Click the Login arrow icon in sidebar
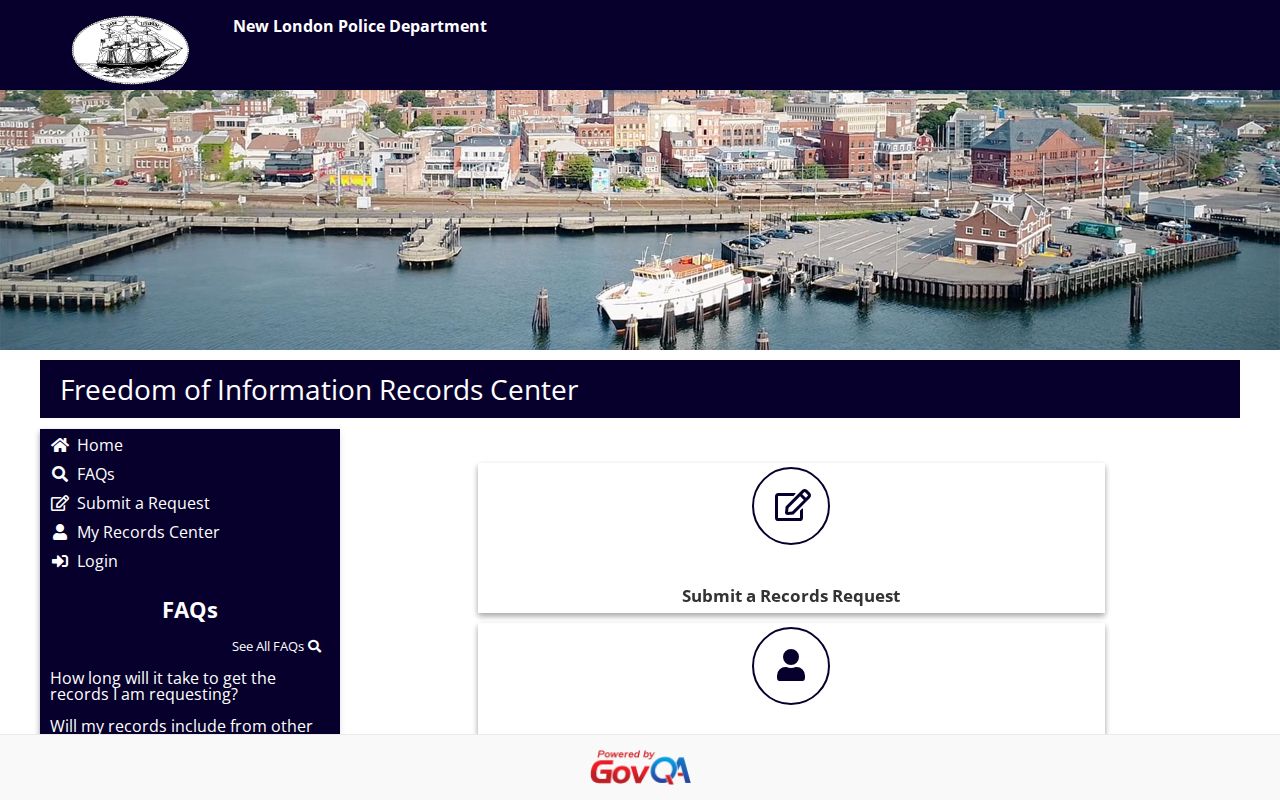Screen dimensions: 1280x800 point(60,561)
